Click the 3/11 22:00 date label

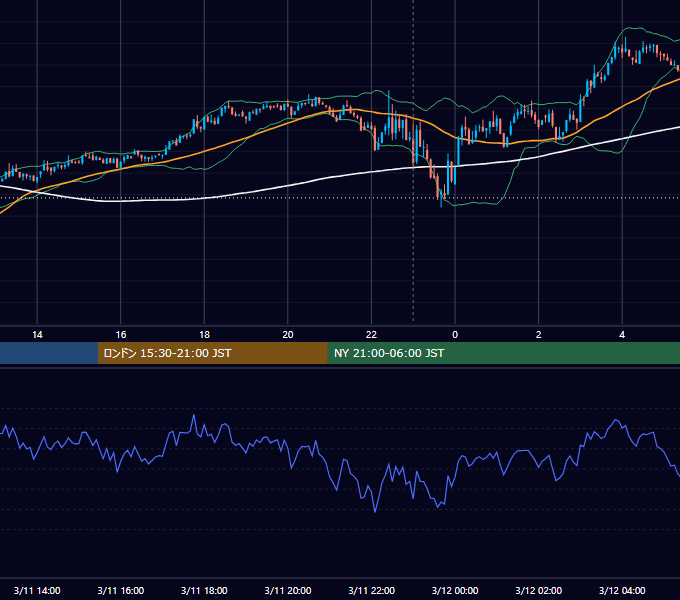[x=372, y=590]
